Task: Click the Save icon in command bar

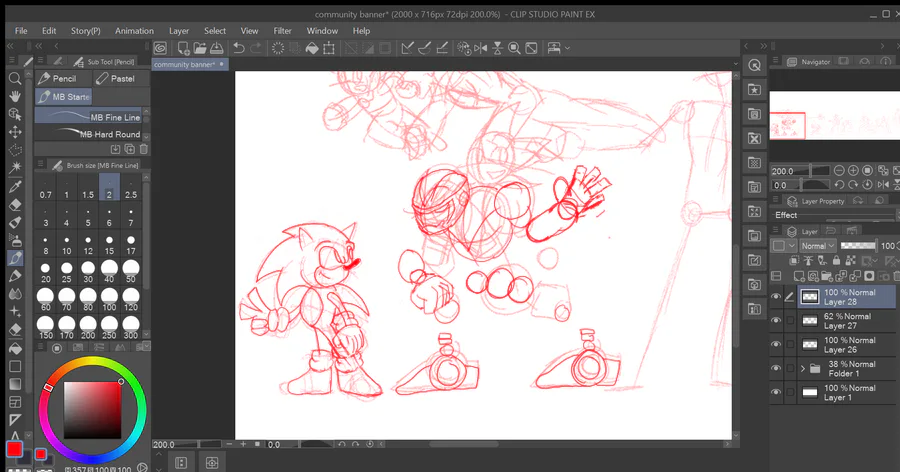Action: [x=216, y=48]
